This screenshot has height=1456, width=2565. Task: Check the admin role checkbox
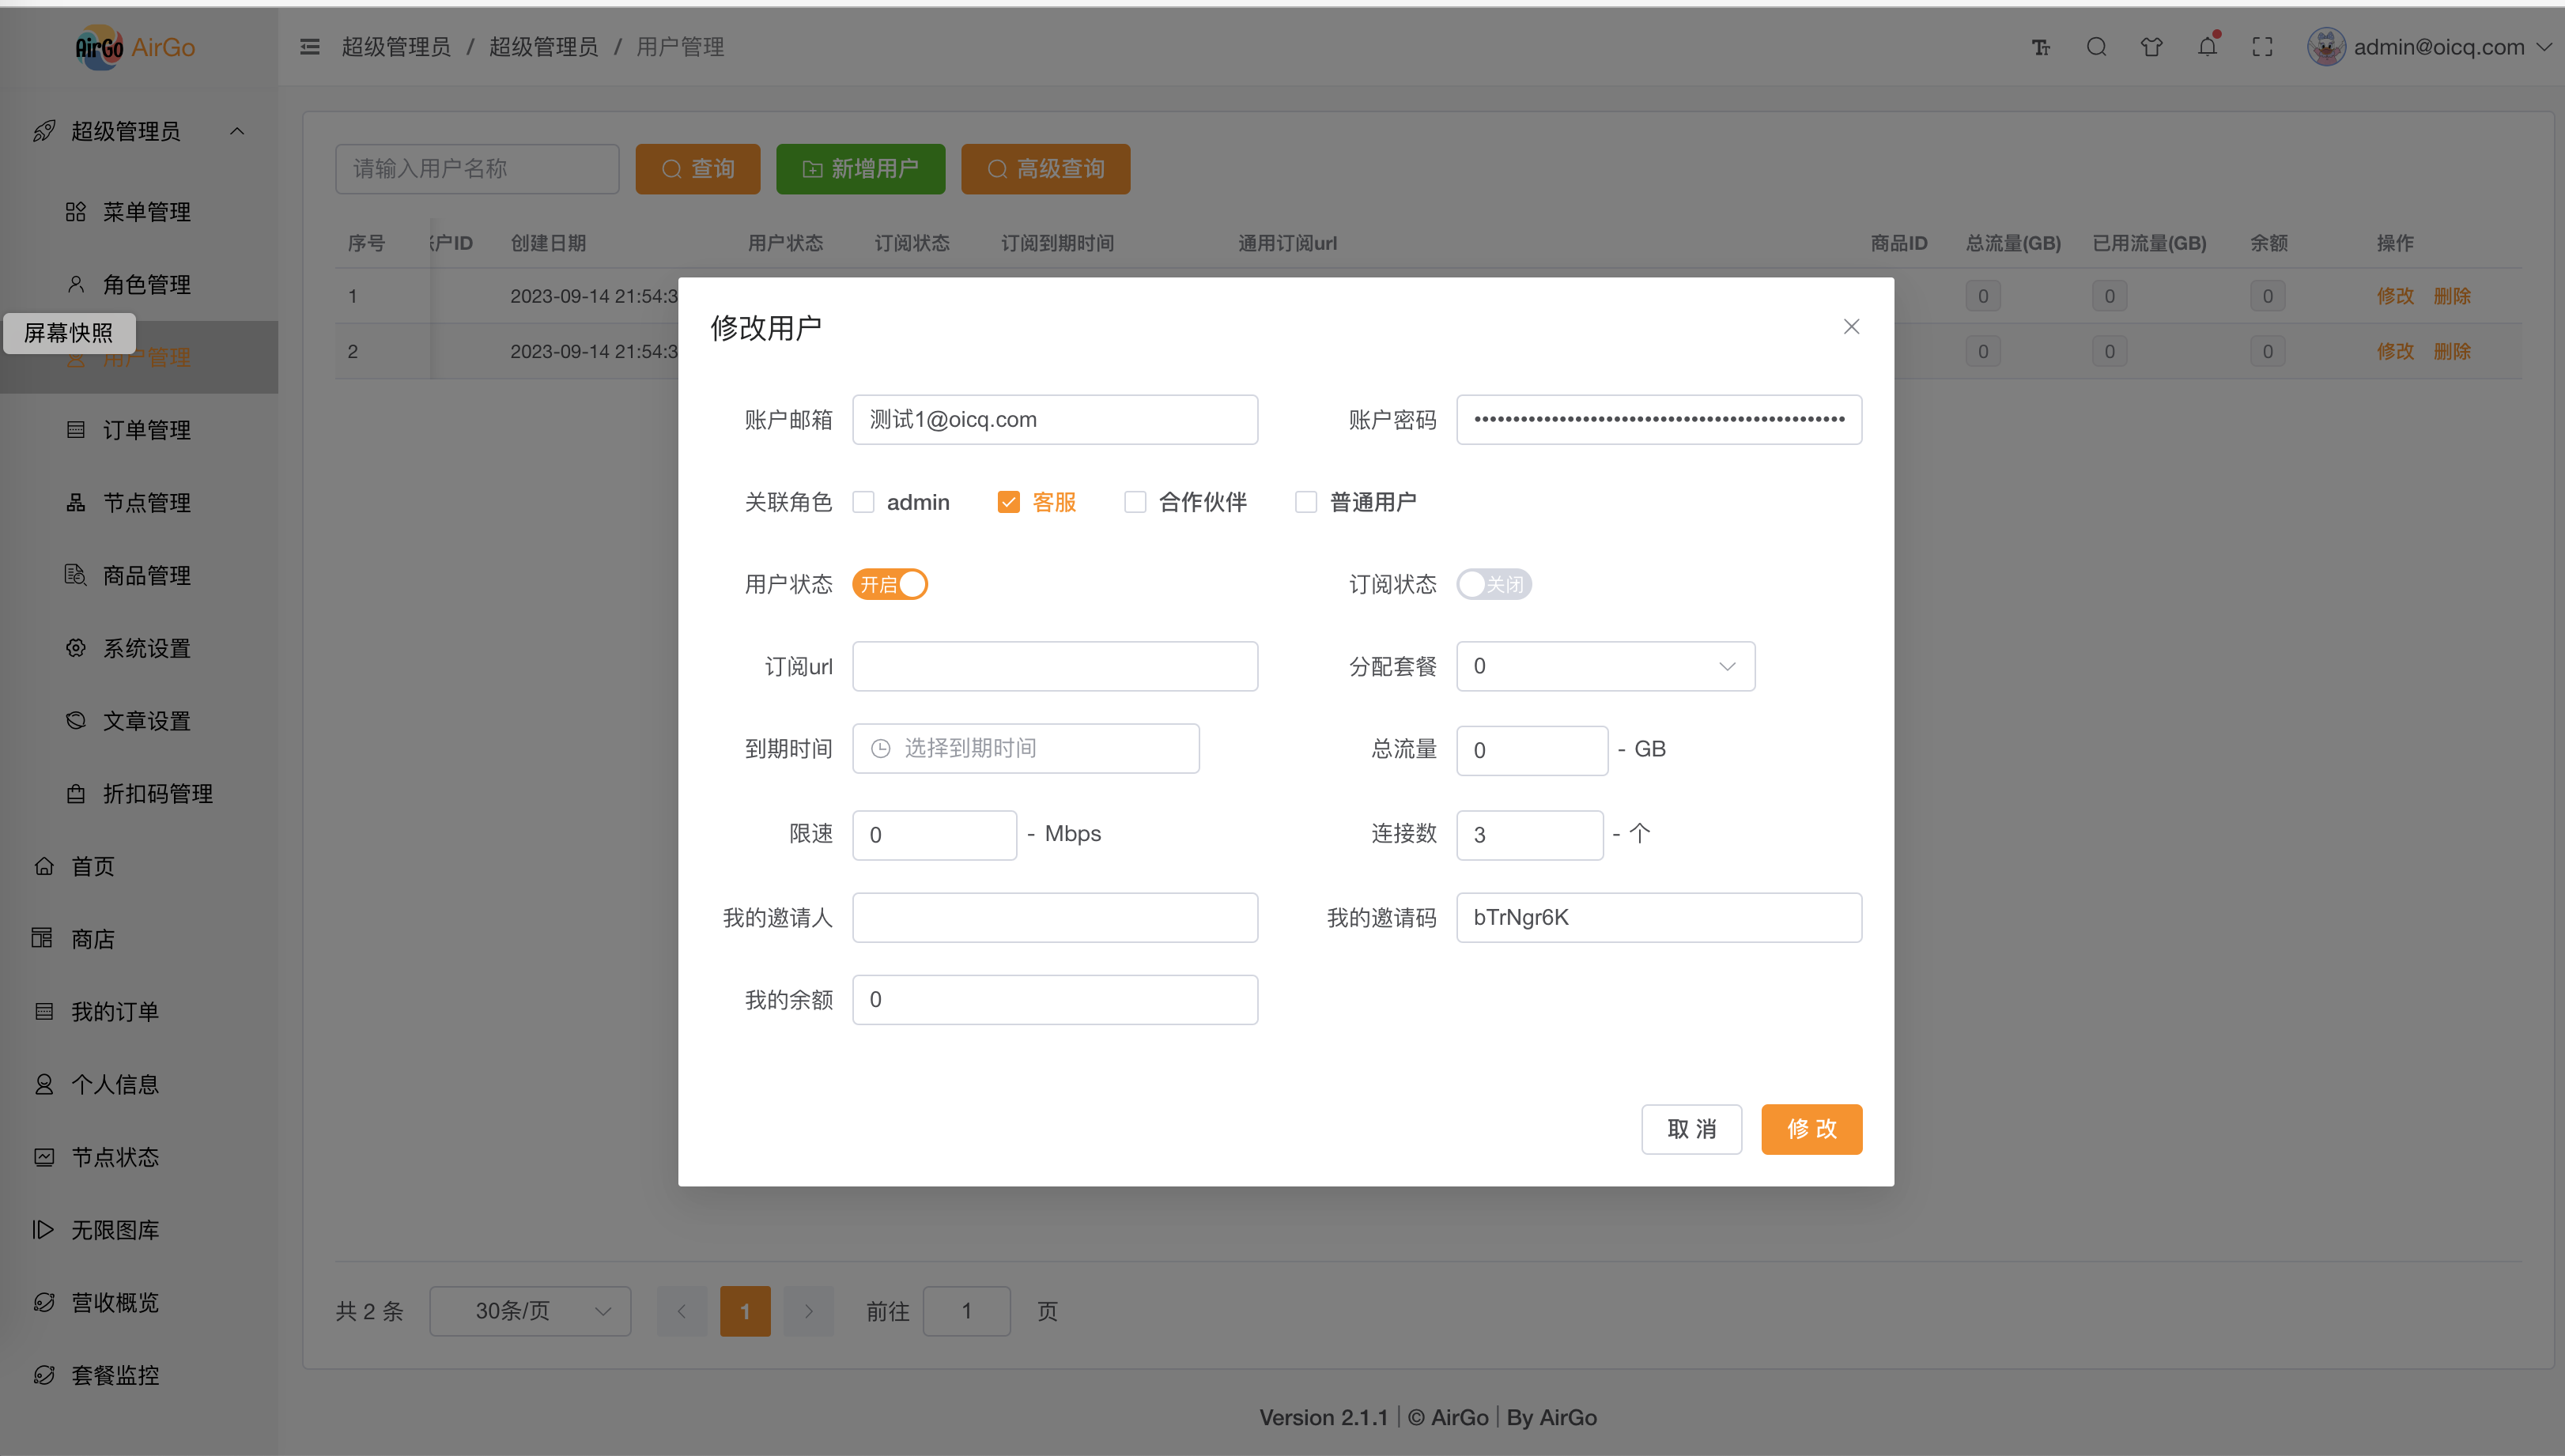coord(864,502)
